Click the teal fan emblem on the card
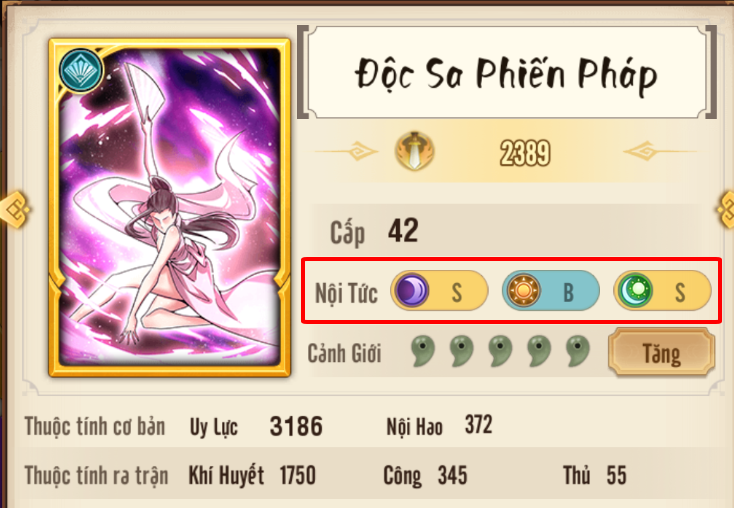Screen dimensions: 734x508 (81, 70)
